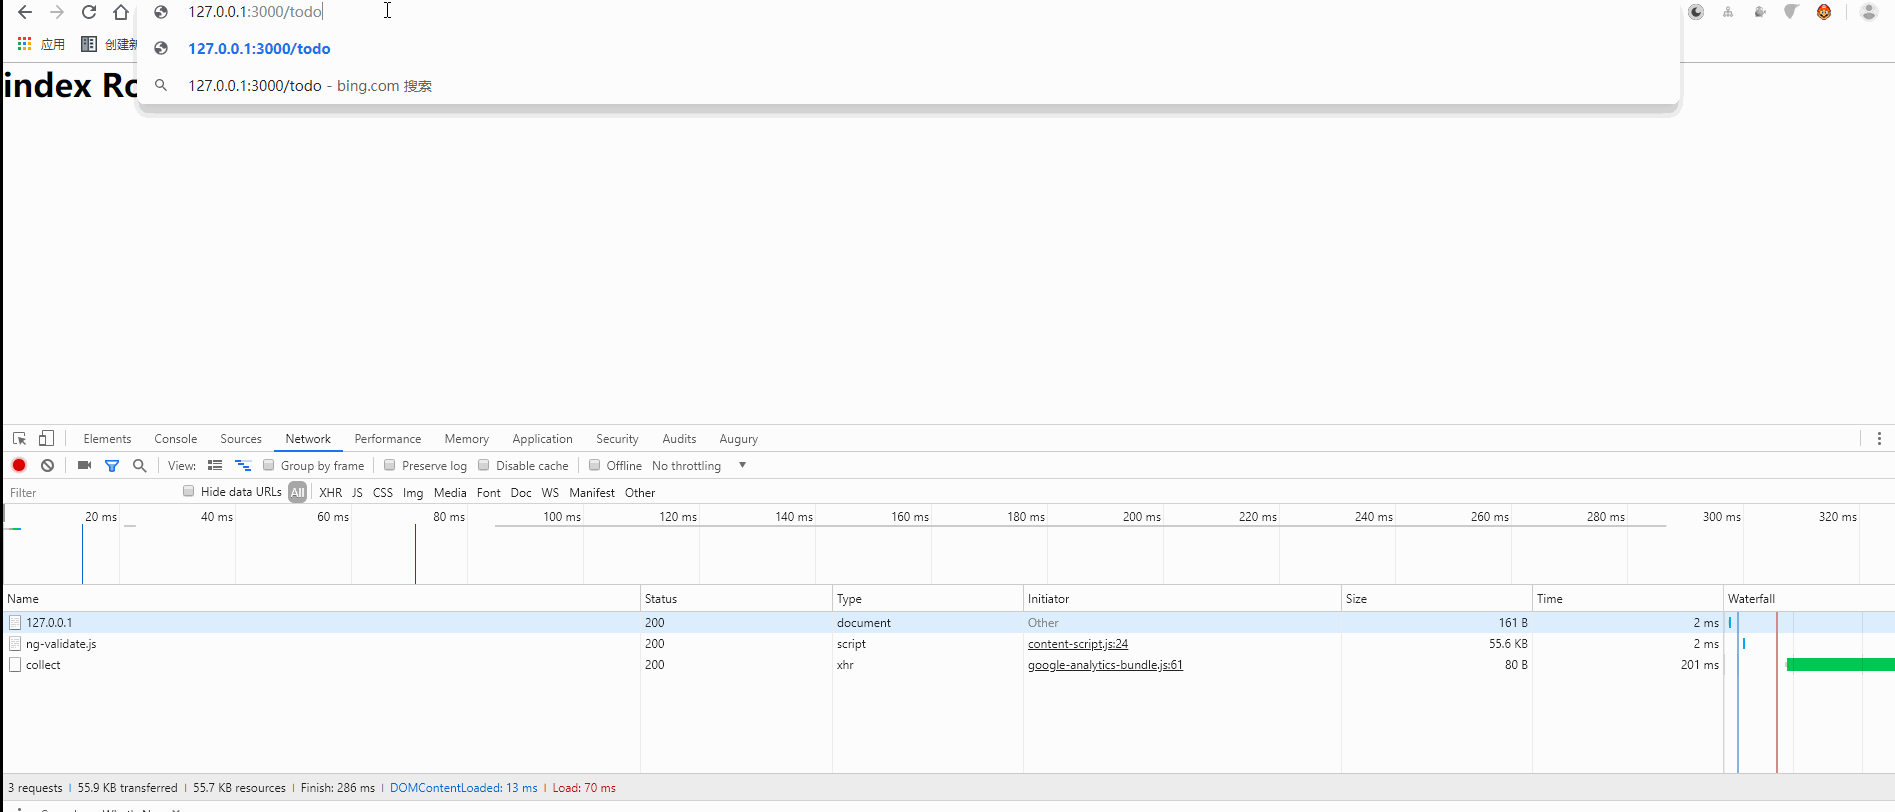1895x812 pixels.
Task: Click the shield-shaped extension icon
Action: (x=1792, y=12)
